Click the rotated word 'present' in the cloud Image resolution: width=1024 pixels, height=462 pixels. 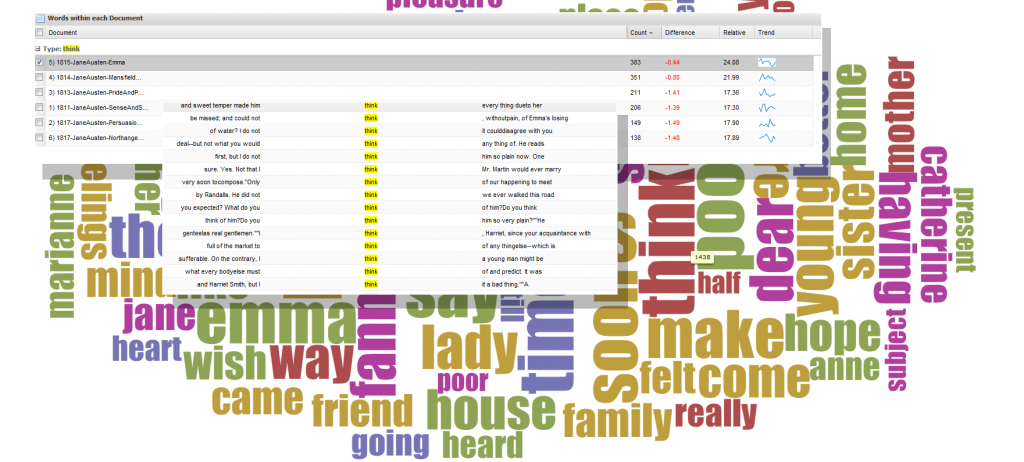pyautogui.click(x=964, y=229)
